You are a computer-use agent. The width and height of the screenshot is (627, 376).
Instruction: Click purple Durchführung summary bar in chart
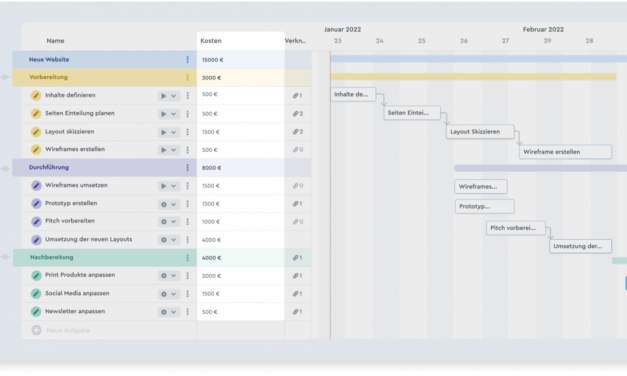[x=541, y=168]
